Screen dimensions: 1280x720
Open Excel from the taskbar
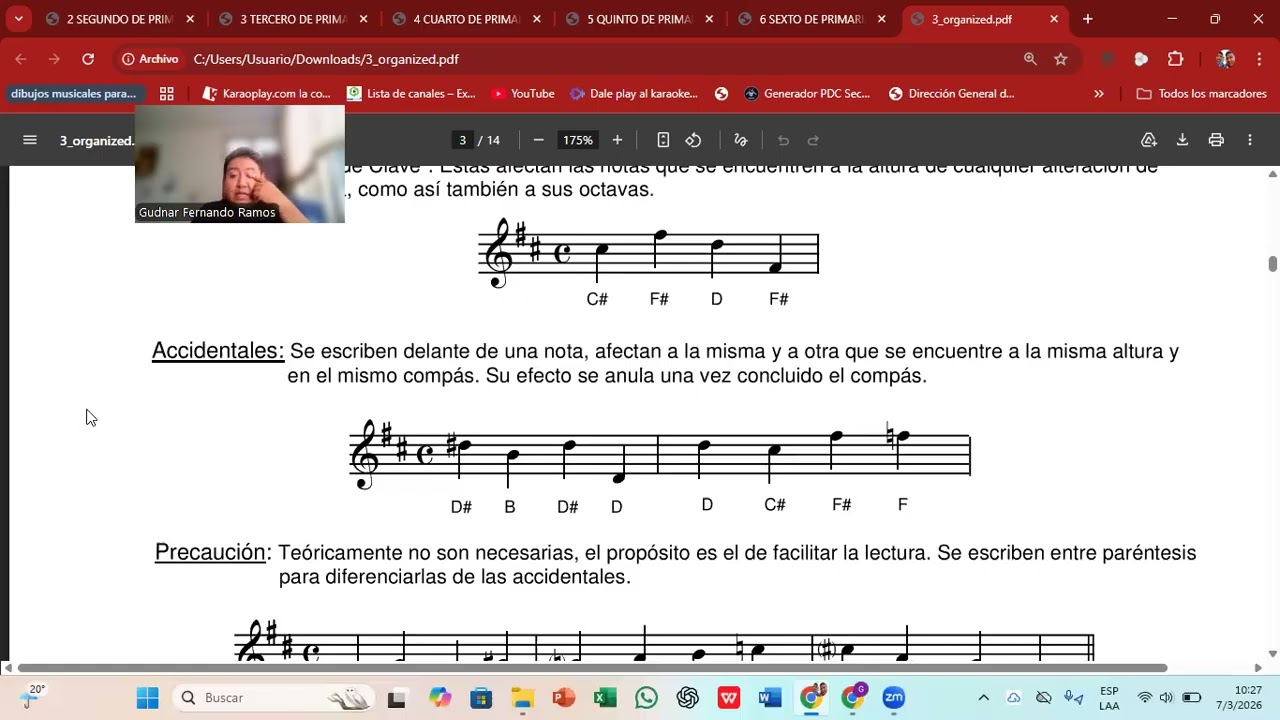(x=605, y=697)
